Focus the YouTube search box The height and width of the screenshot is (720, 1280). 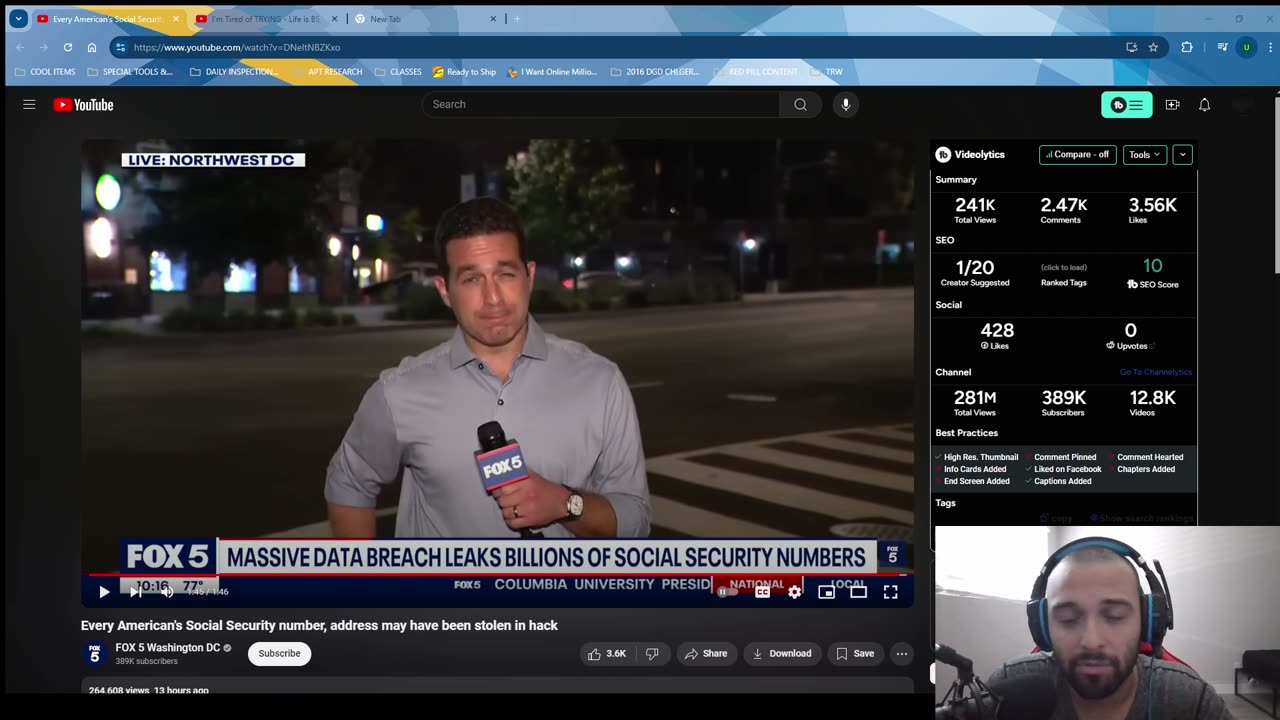point(600,104)
